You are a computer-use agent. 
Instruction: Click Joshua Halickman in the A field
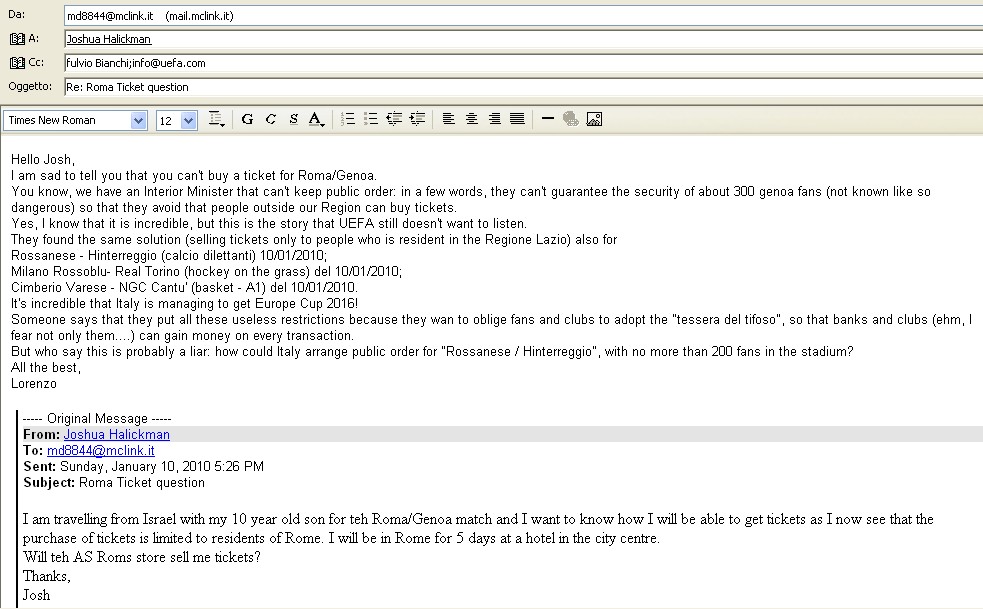tap(108, 39)
